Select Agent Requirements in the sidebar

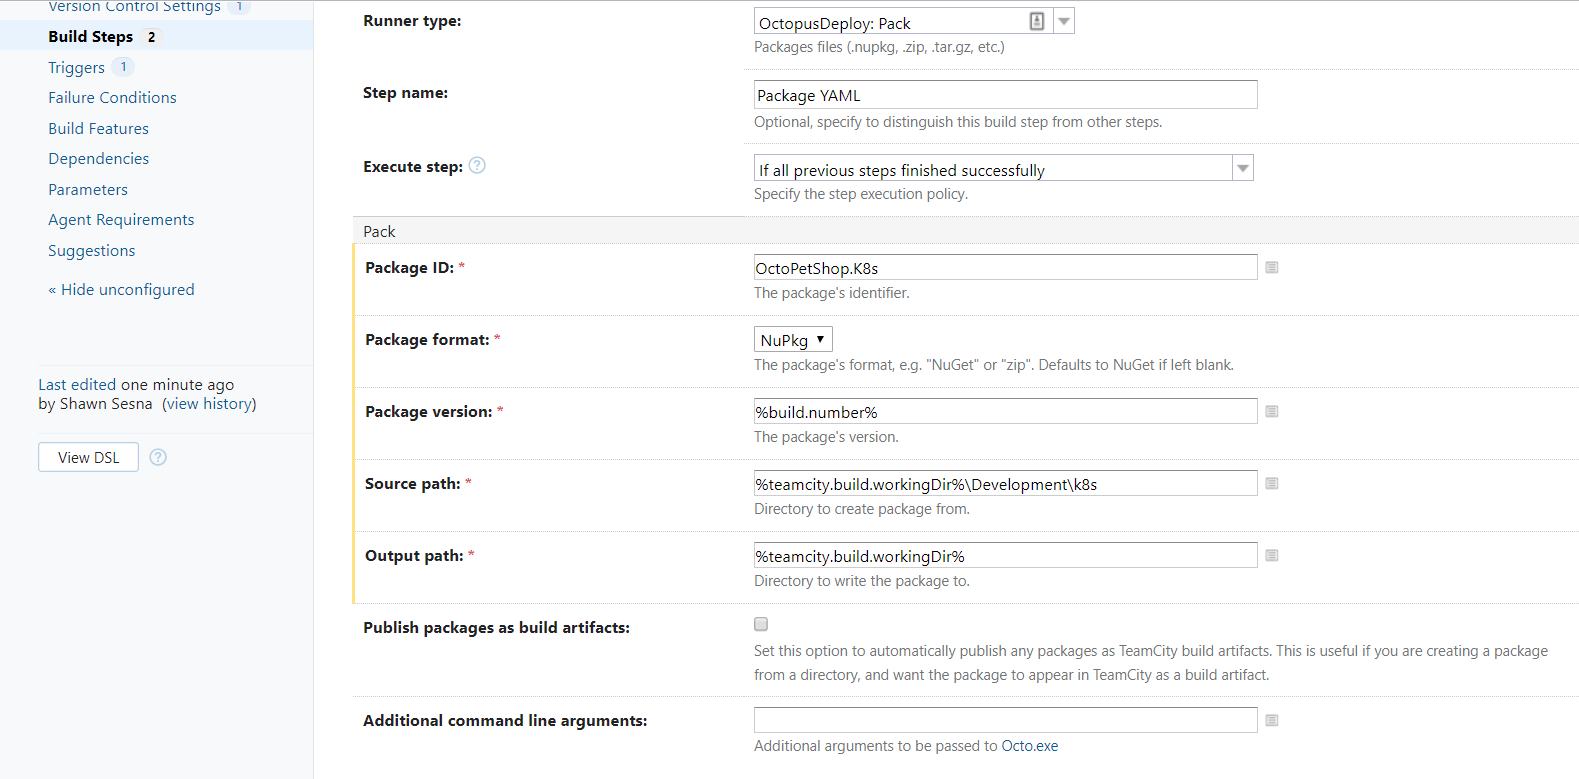(x=121, y=220)
